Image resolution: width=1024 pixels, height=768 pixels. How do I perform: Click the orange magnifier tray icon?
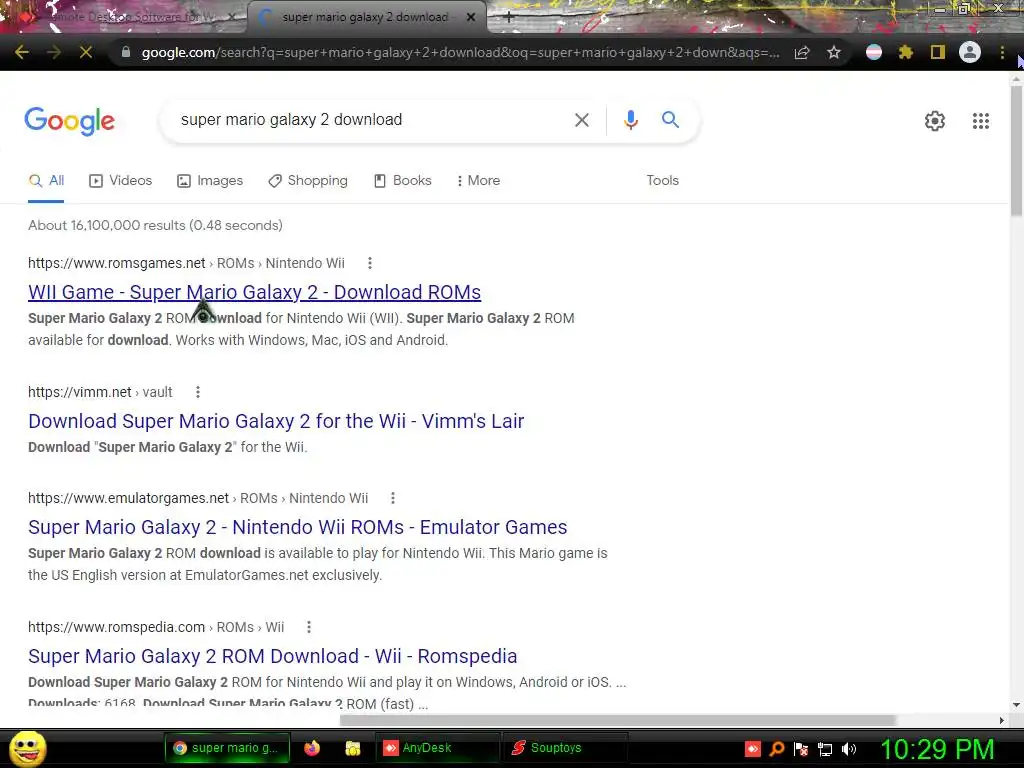pyautogui.click(x=776, y=749)
